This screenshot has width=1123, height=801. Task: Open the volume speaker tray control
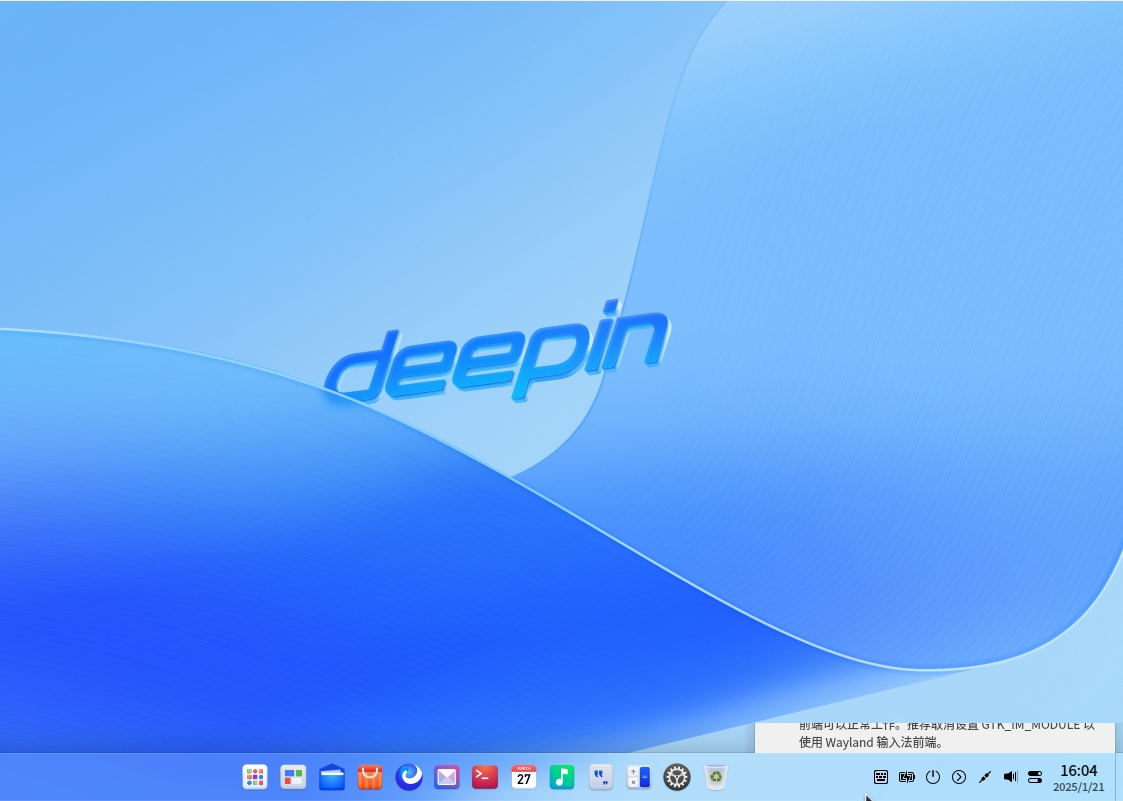tap(1011, 777)
